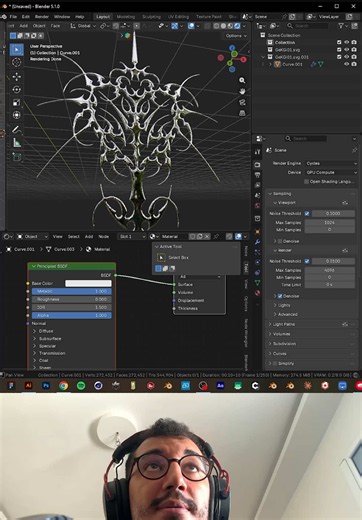
Task: Collapse the Sampling panel
Action: [270, 194]
